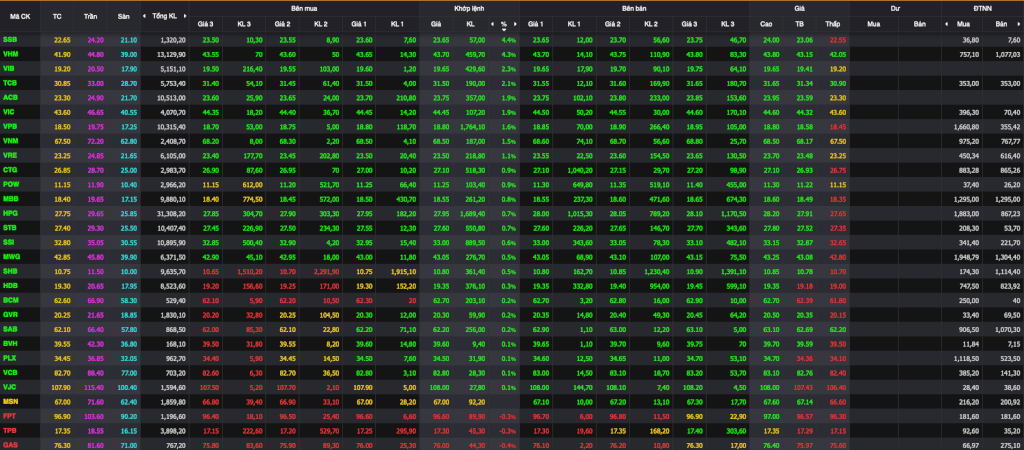
Task: Open the VHM stock ticker
Action: (x=10, y=54)
